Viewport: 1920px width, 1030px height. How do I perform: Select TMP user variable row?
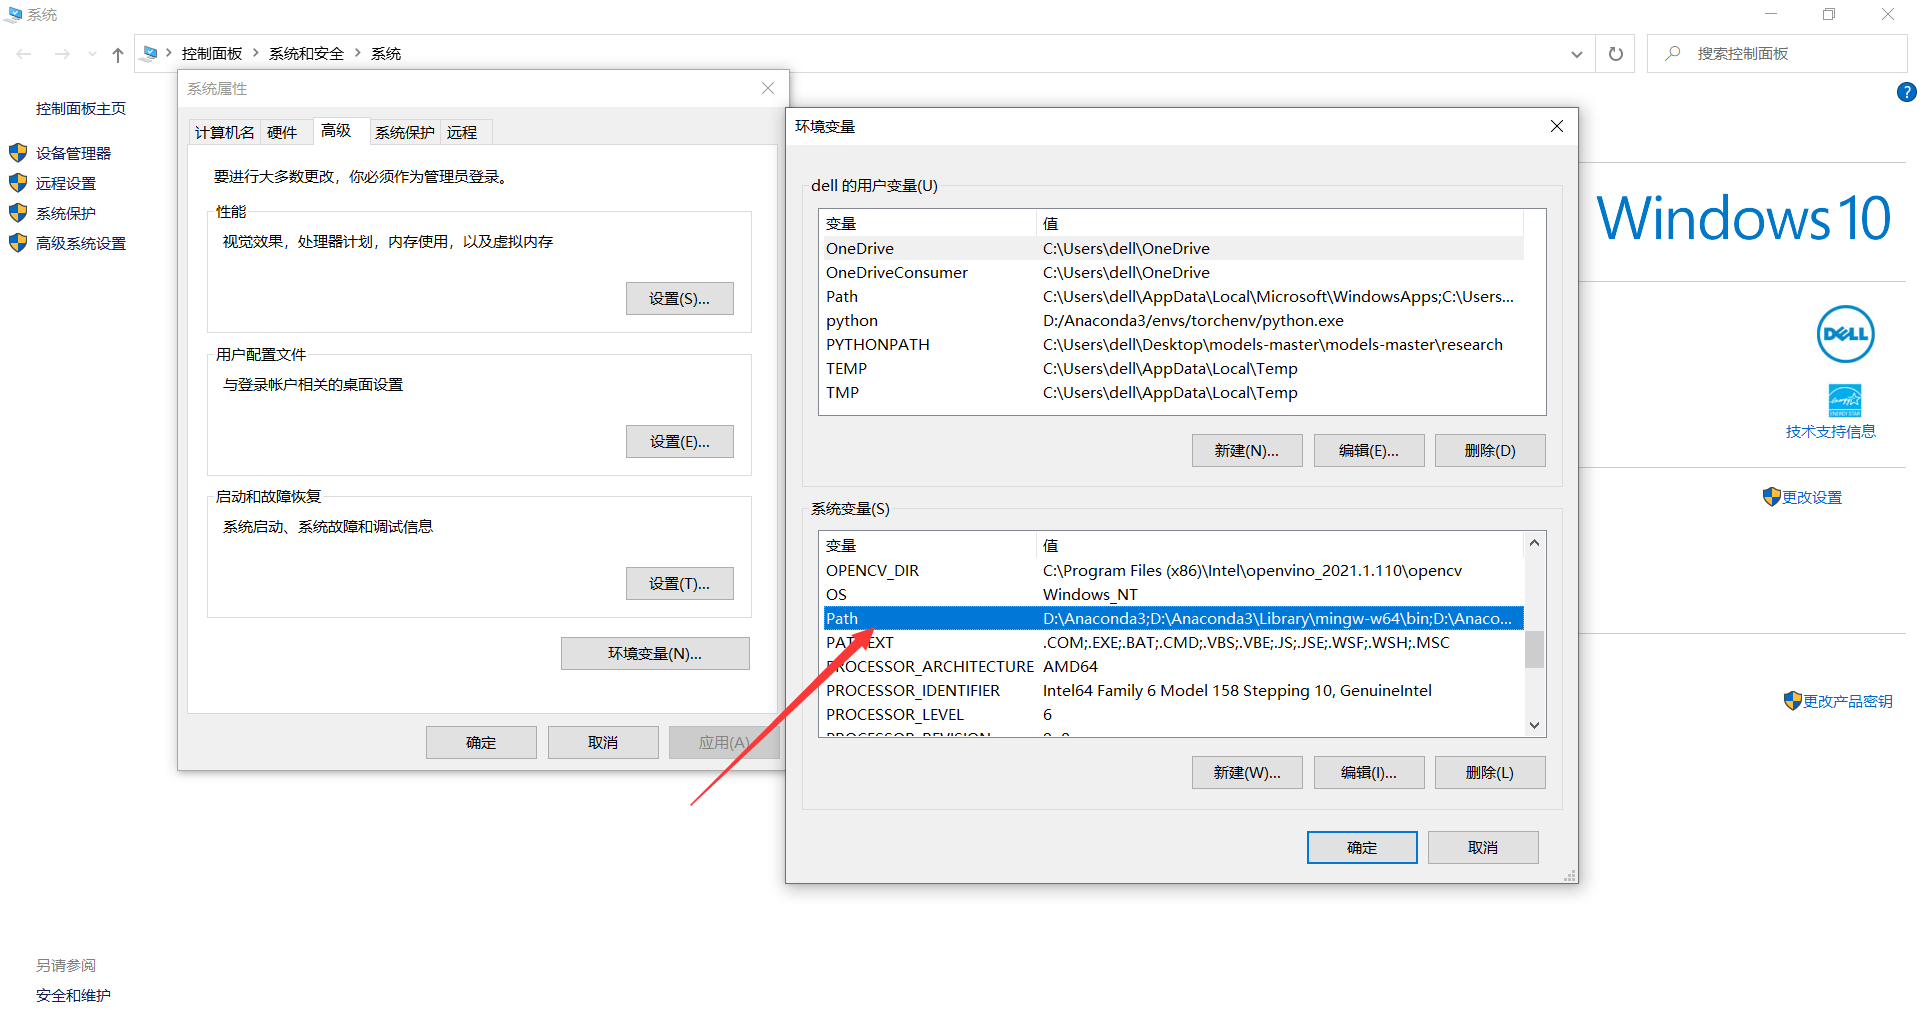pyautogui.click(x=1173, y=392)
